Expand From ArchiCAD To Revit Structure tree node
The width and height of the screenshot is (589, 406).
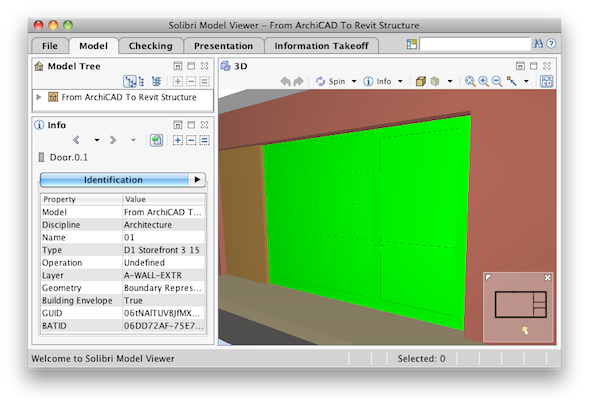click(39, 97)
